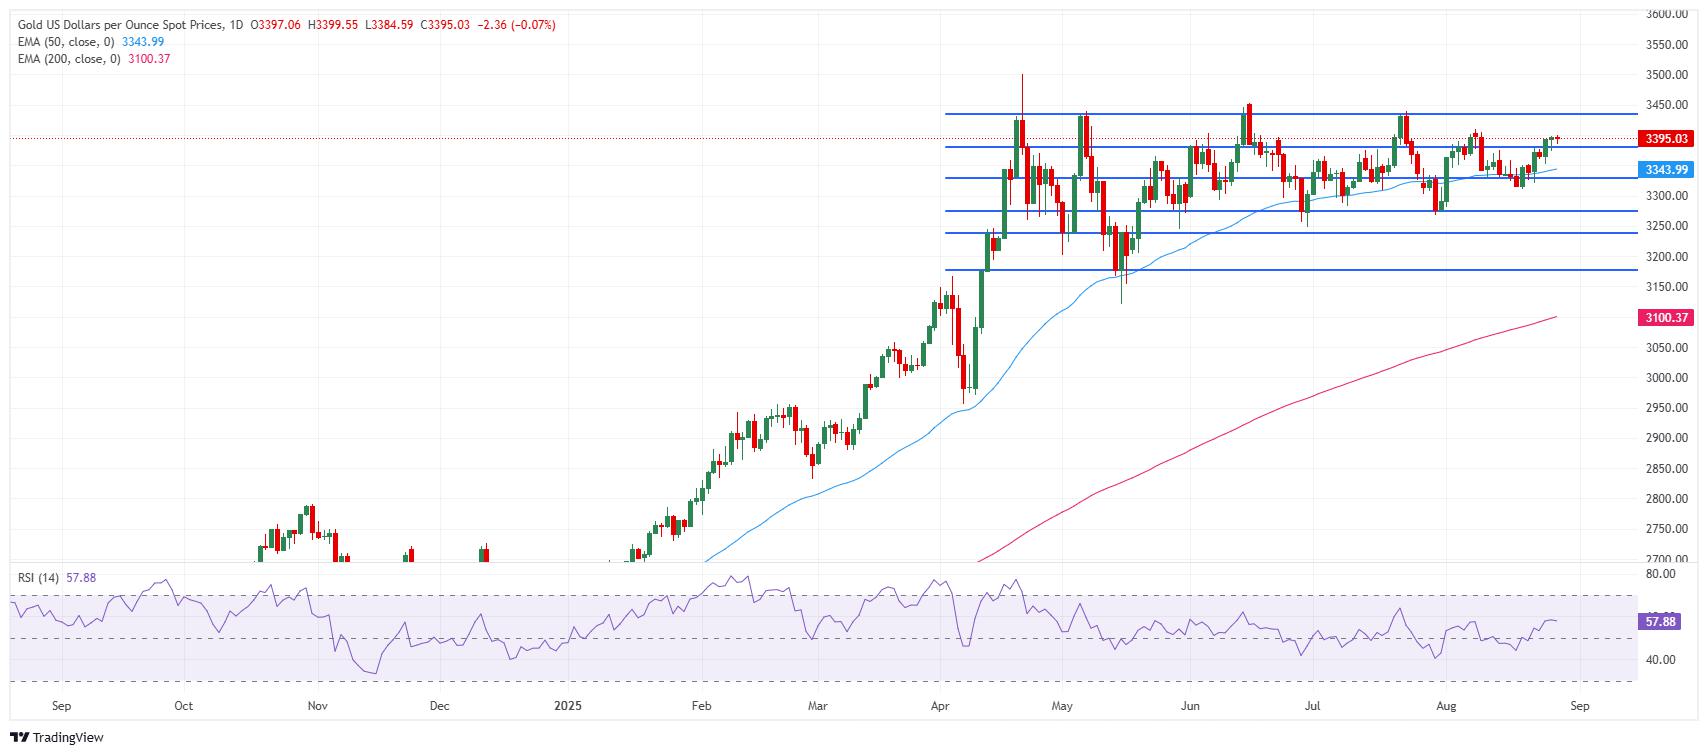Click the 3500.00 price scale label
1708x755 pixels.
tap(1666, 75)
